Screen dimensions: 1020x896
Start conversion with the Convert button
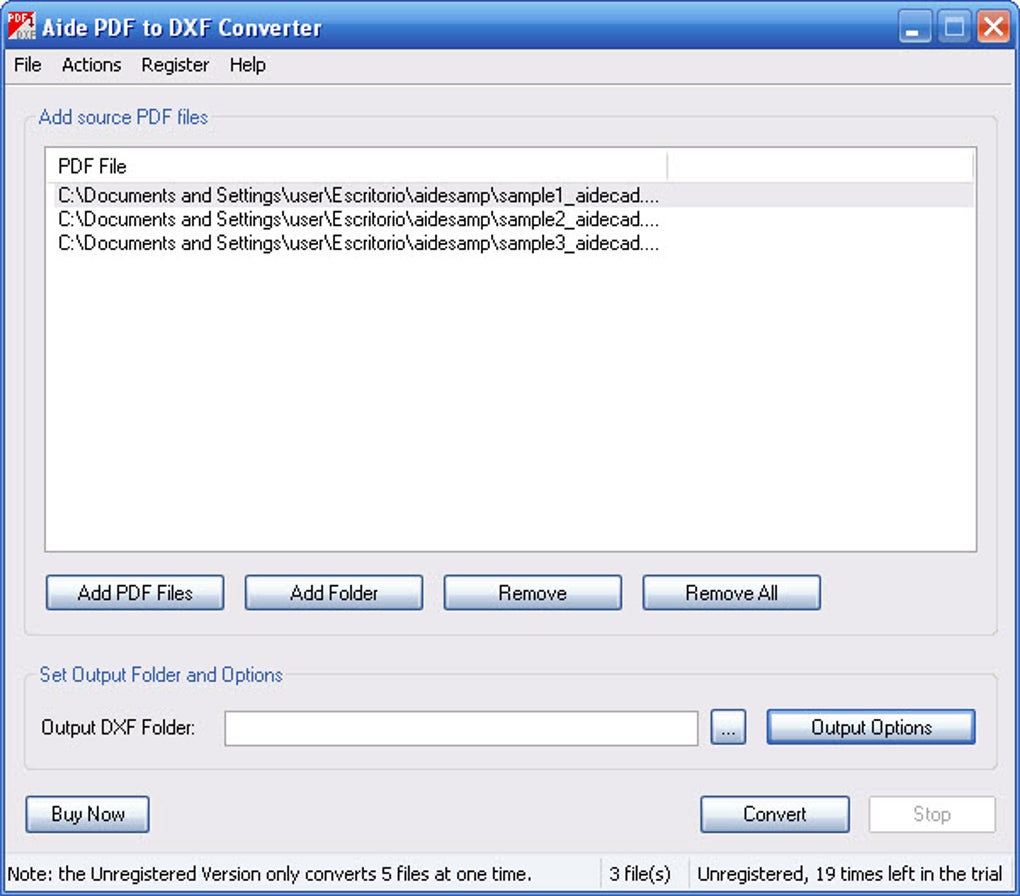point(775,814)
